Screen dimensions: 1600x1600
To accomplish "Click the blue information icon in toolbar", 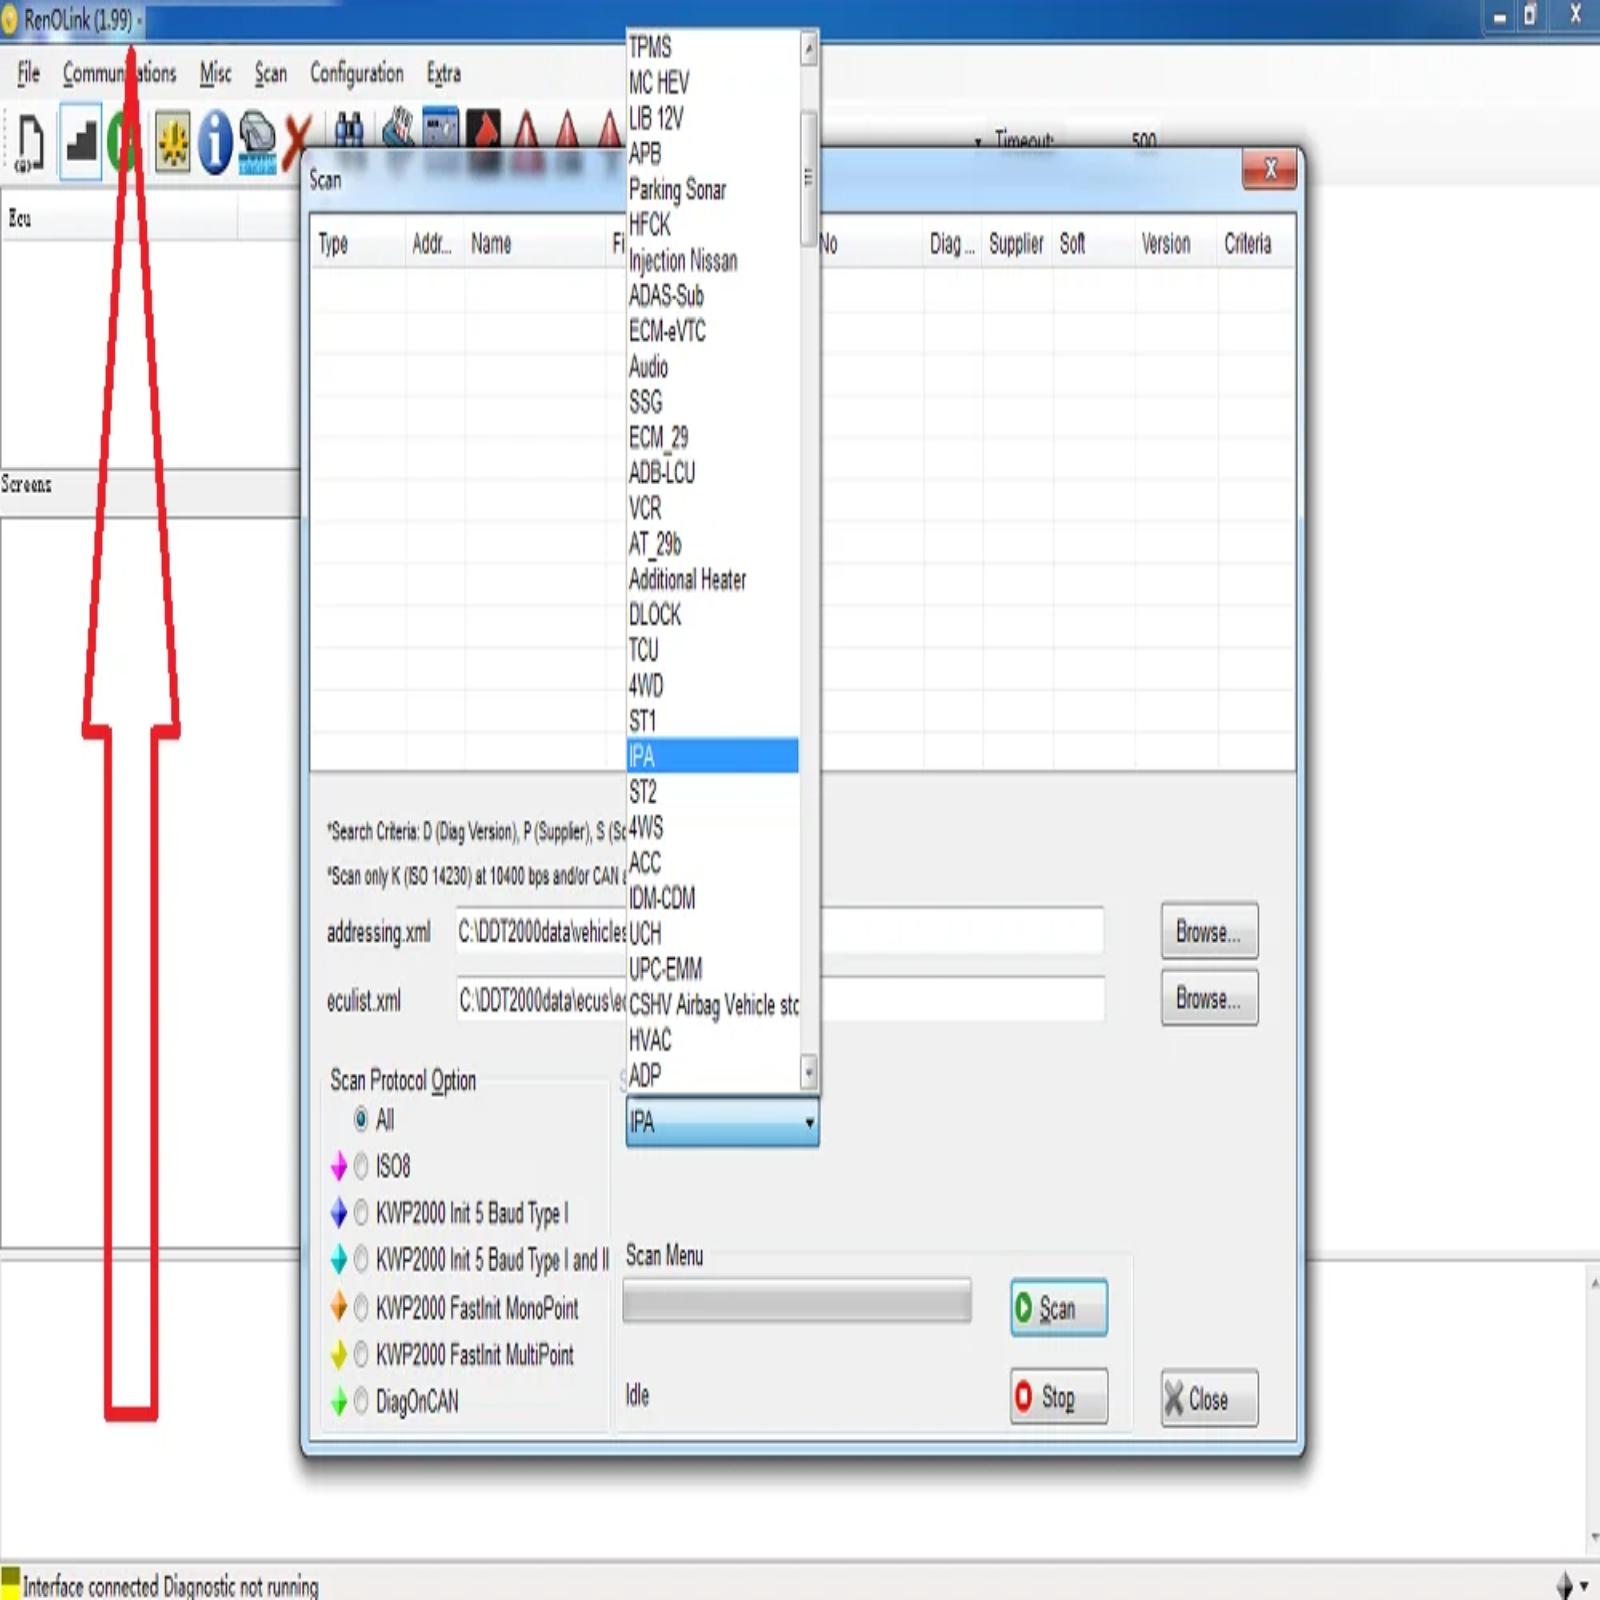I will [x=214, y=141].
